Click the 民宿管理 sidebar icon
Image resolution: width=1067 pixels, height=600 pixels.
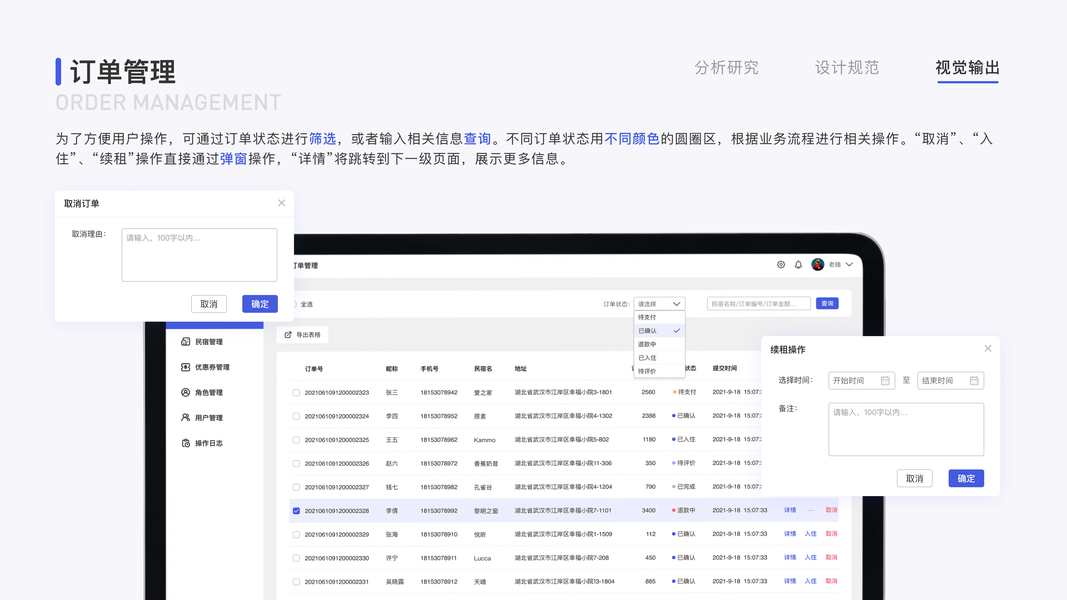point(185,341)
